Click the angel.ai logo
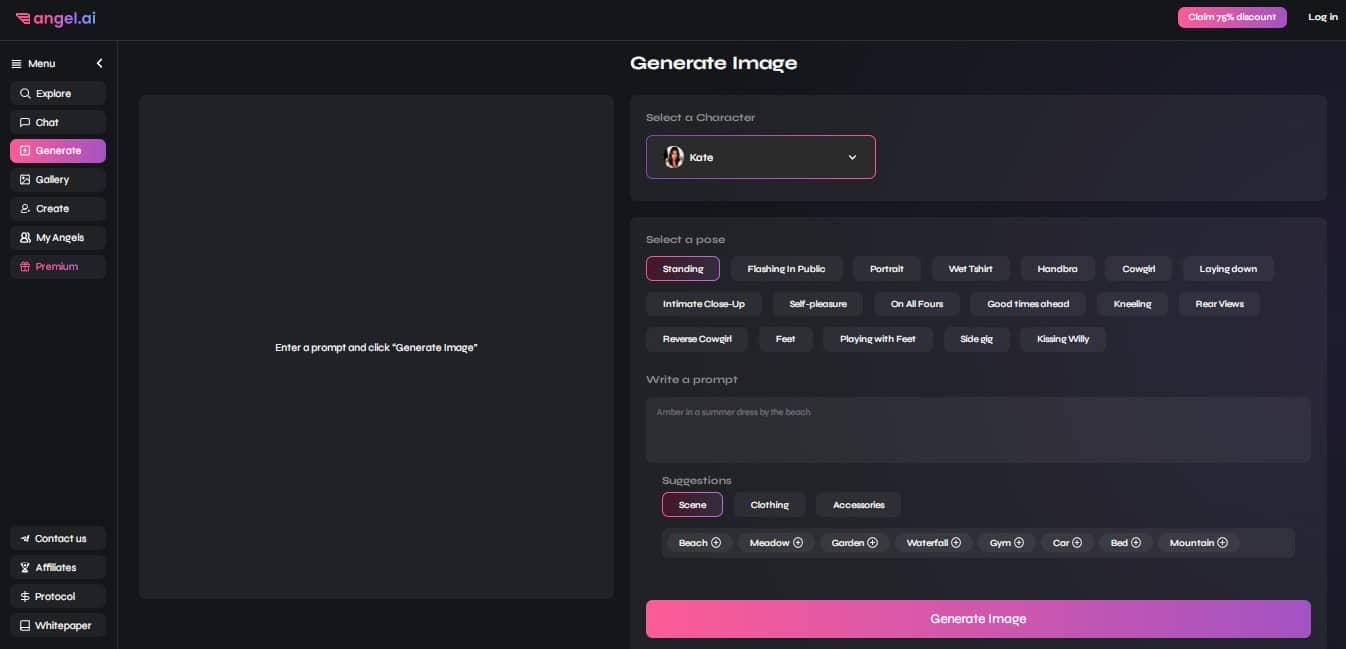Viewport: 1346px width, 649px height. (x=56, y=18)
